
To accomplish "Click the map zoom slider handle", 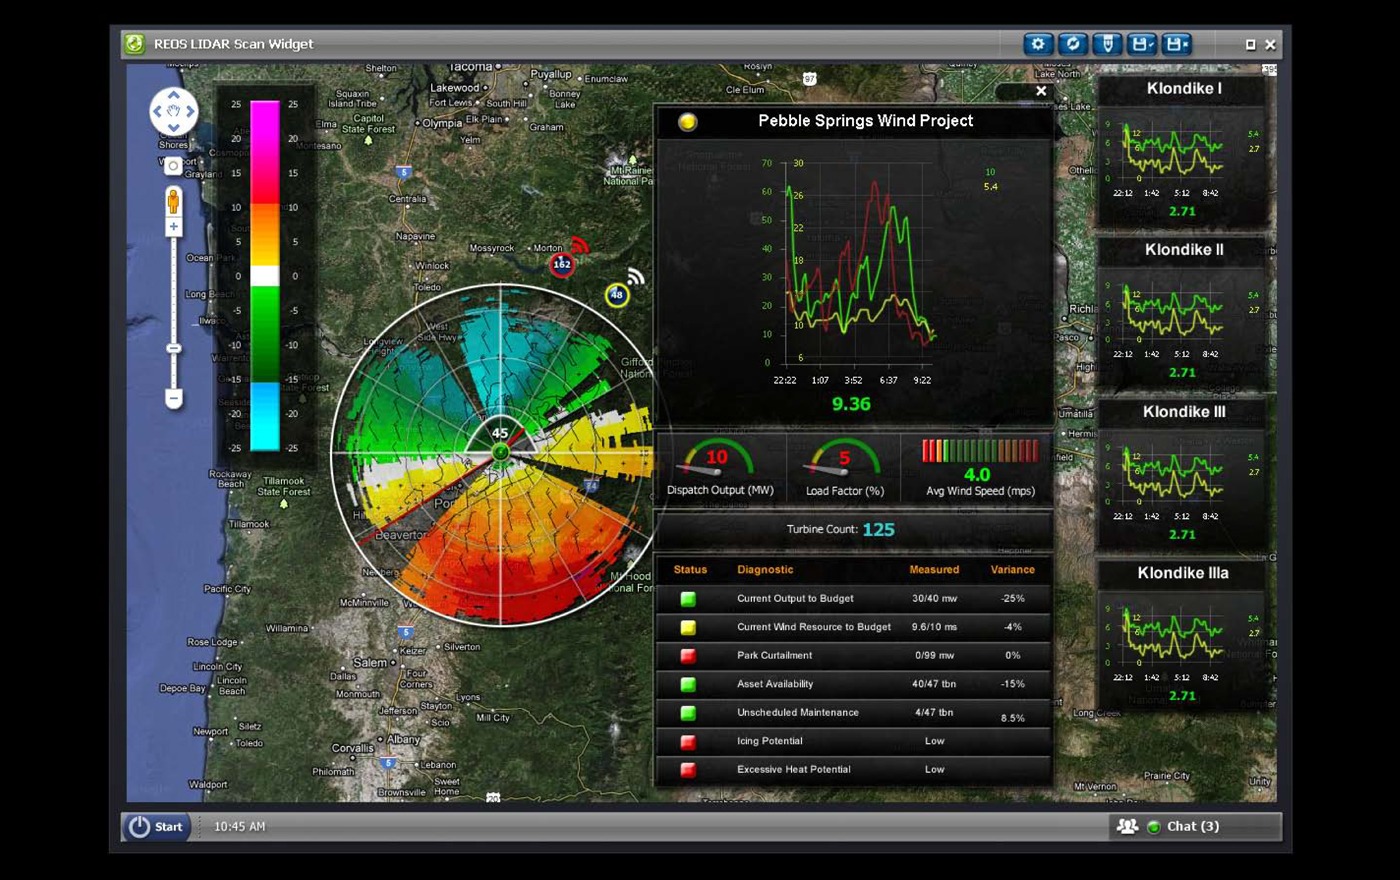I will point(173,348).
